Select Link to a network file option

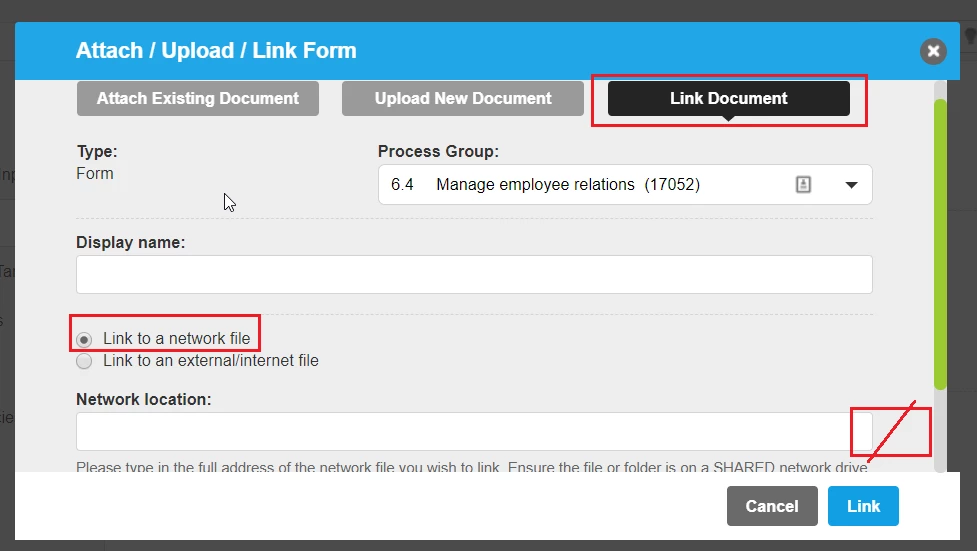(x=84, y=340)
